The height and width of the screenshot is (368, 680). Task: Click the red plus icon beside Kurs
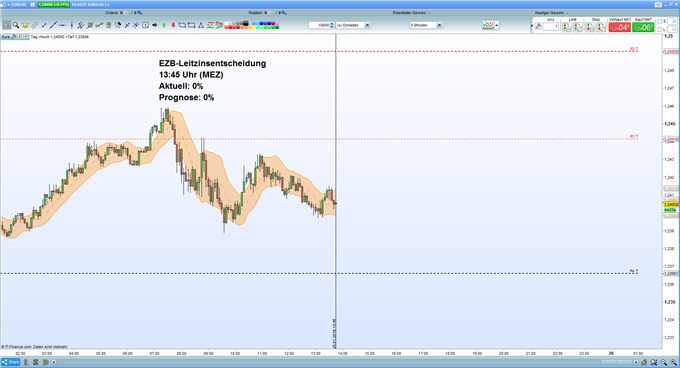[x=20, y=37]
